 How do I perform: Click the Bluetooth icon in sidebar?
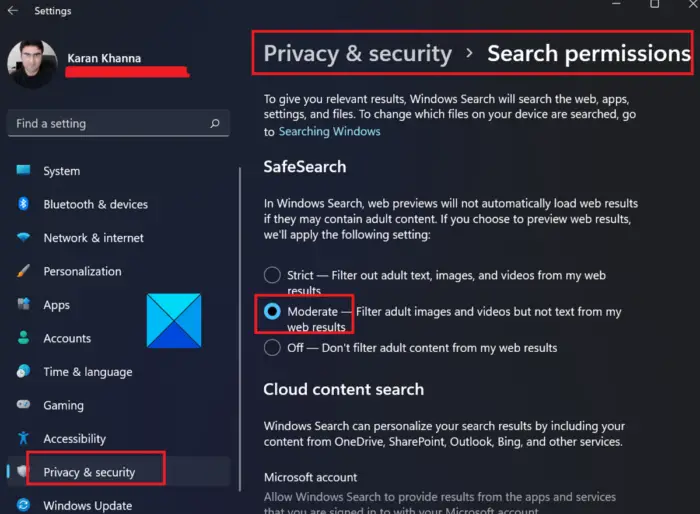click(23, 204)
